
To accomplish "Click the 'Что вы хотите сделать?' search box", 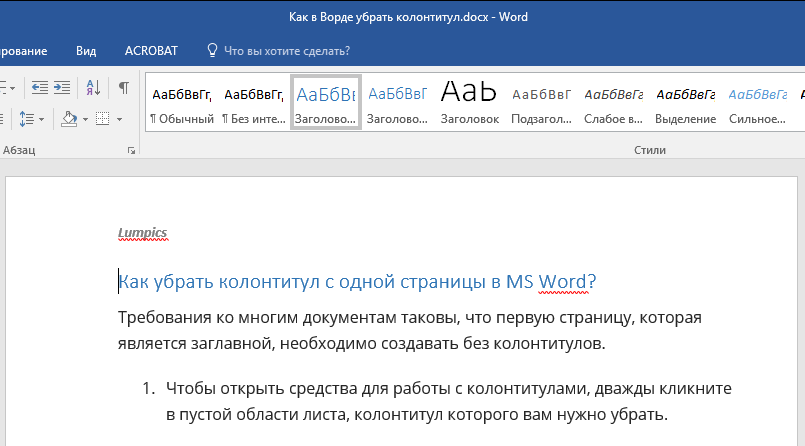I will pos(287,50).
